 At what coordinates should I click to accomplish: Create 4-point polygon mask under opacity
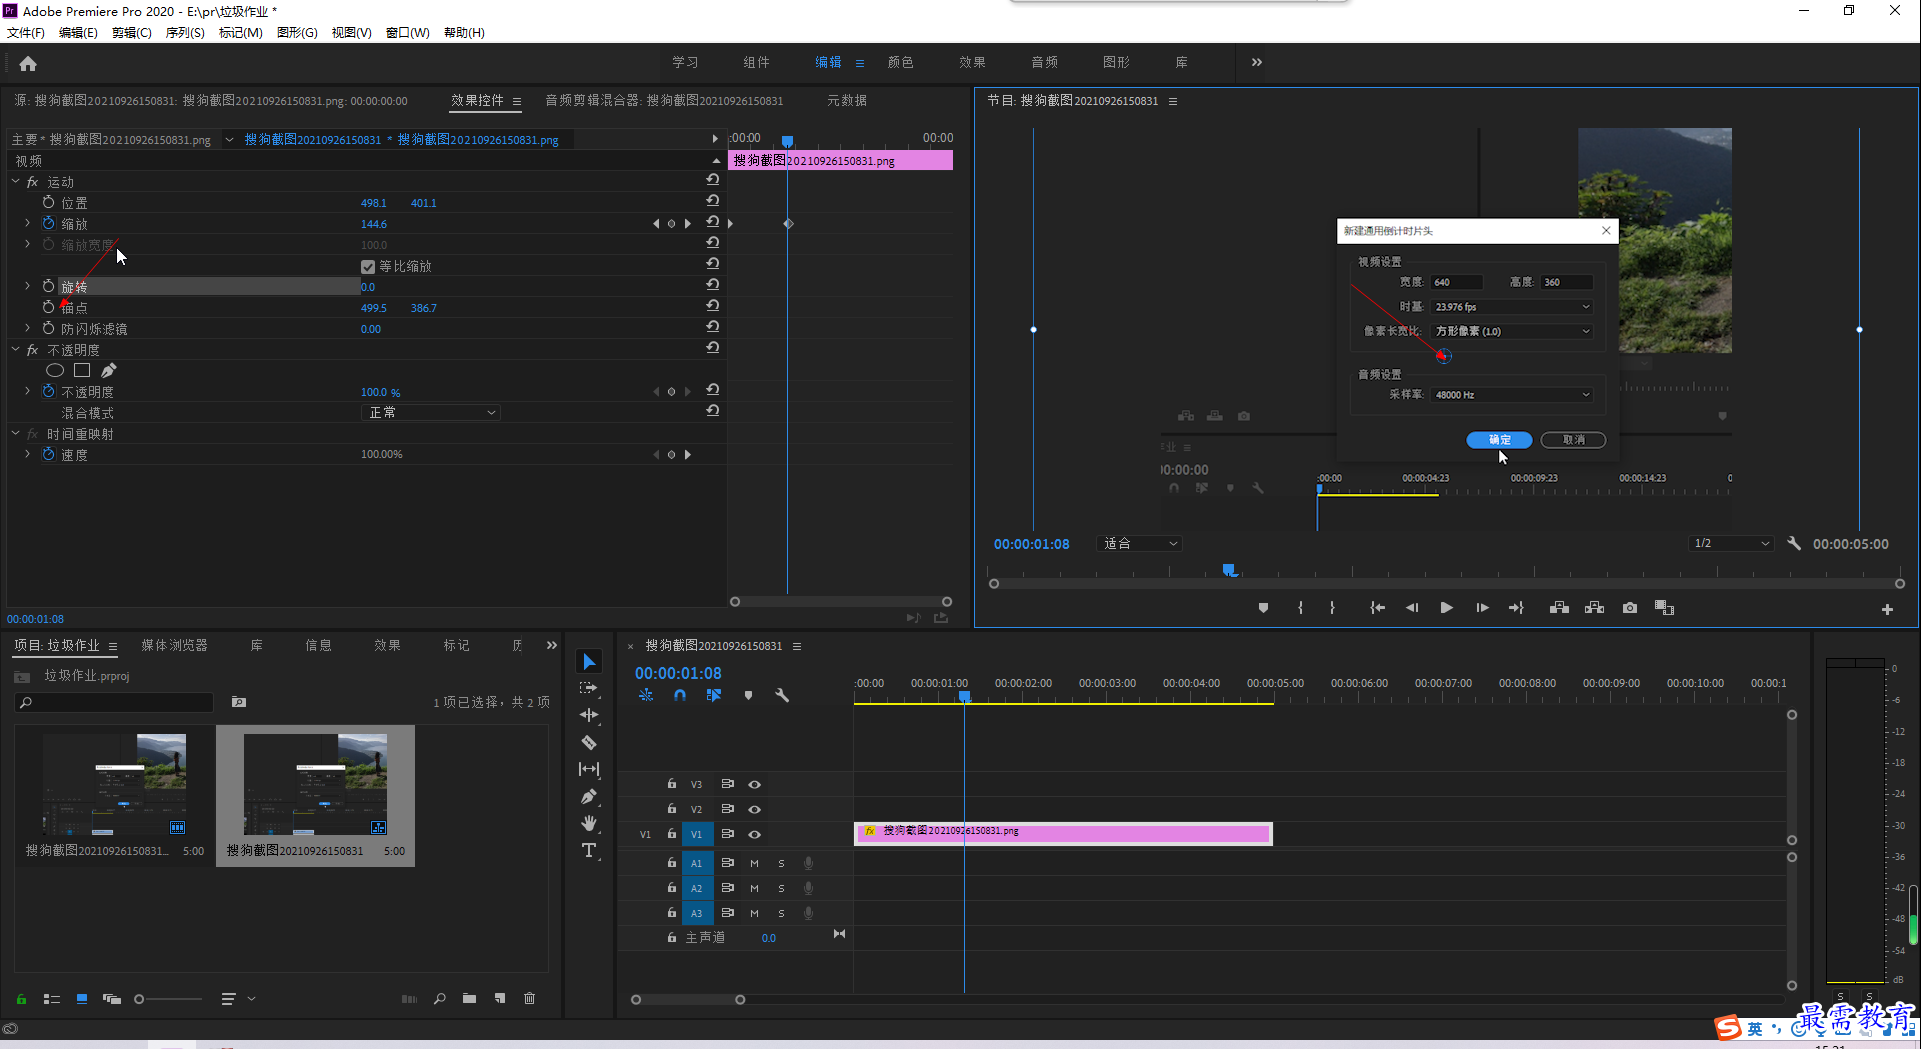tap(82, 371)
